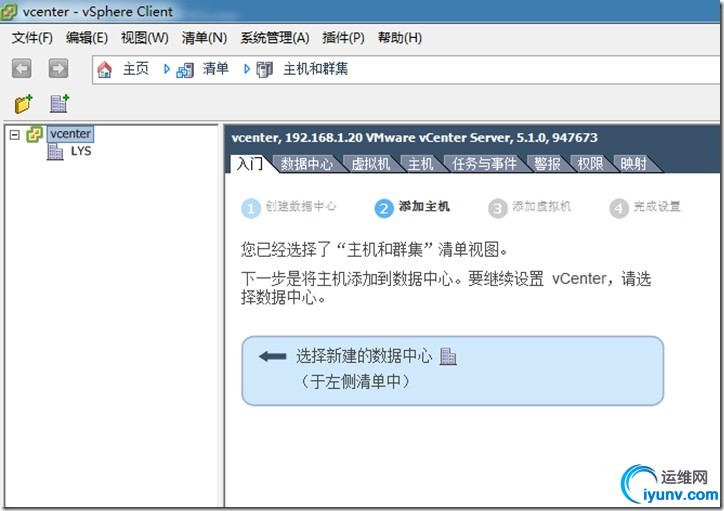The width and height of the screenshot is (724, 511).
Task: Click 清单 text in the breadcrumb bar
Action: tap(216, 69)
